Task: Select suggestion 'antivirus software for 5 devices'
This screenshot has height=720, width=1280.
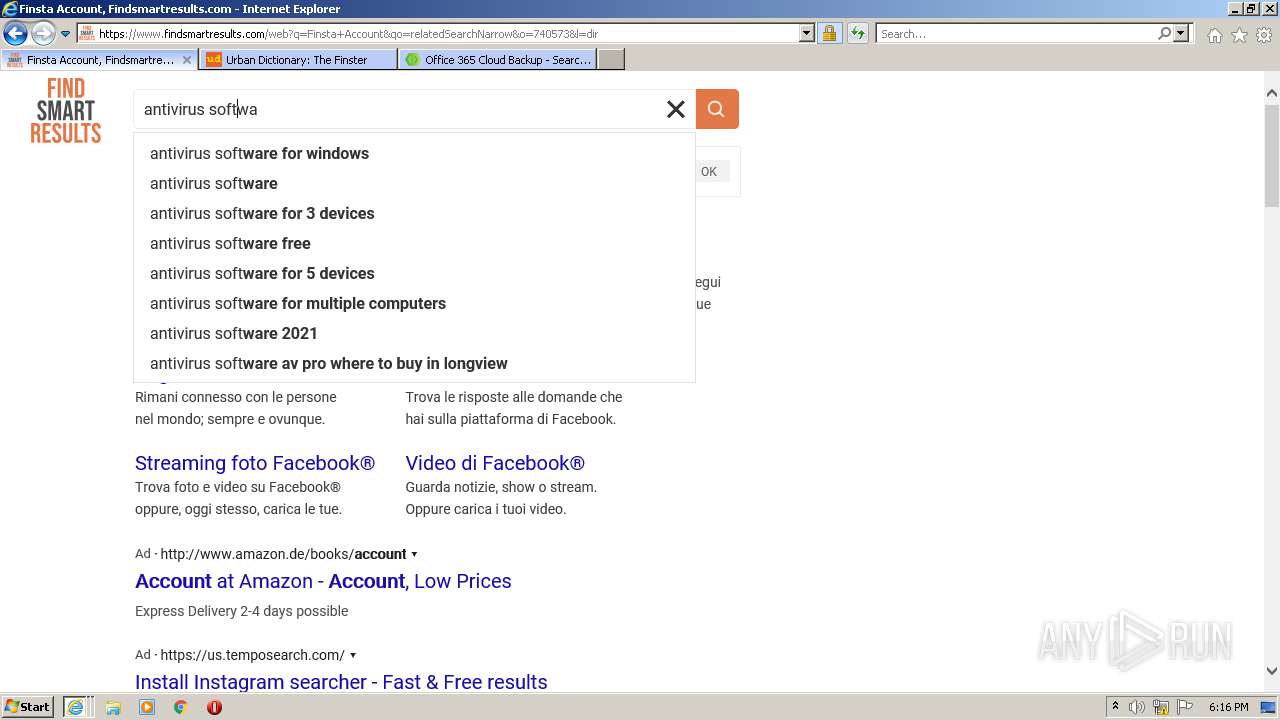Action: [x=414, y=273]
